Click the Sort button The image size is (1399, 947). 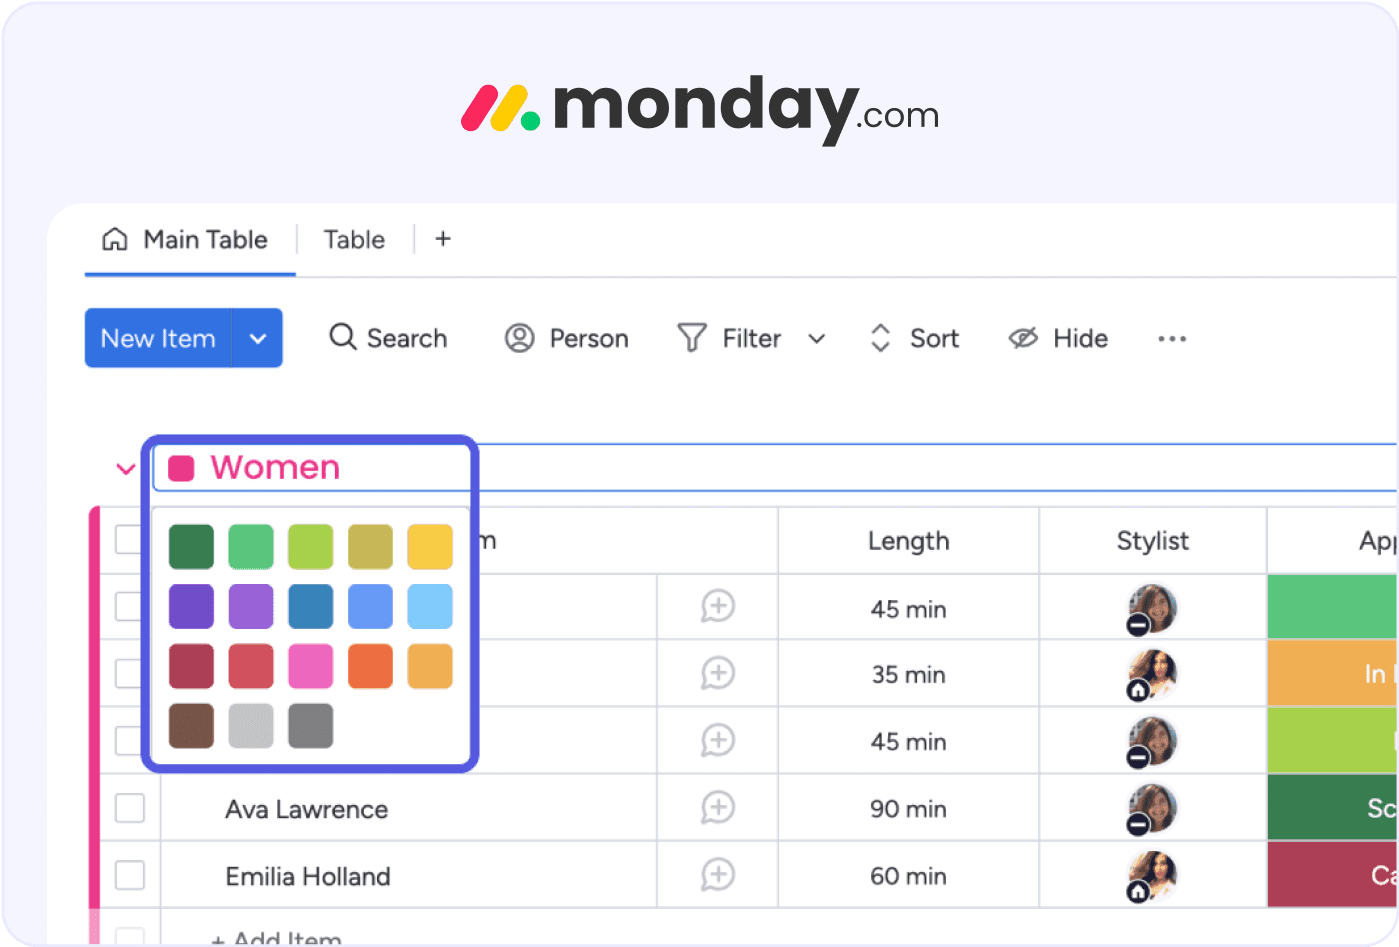[x=915, y=338]
